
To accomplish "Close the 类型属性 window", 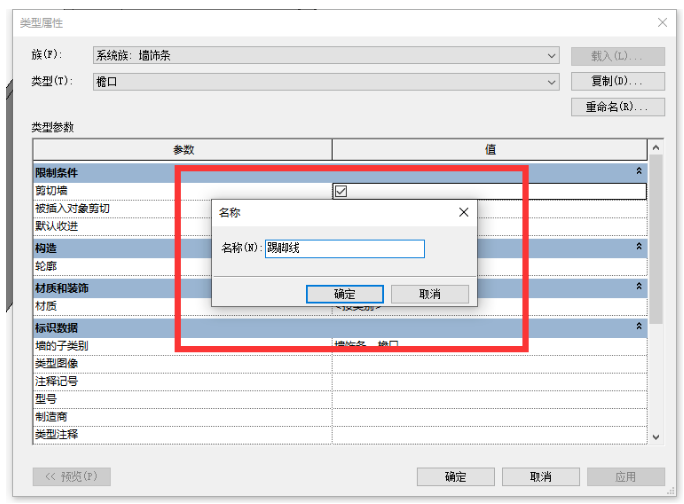I will tap(662, 22).
